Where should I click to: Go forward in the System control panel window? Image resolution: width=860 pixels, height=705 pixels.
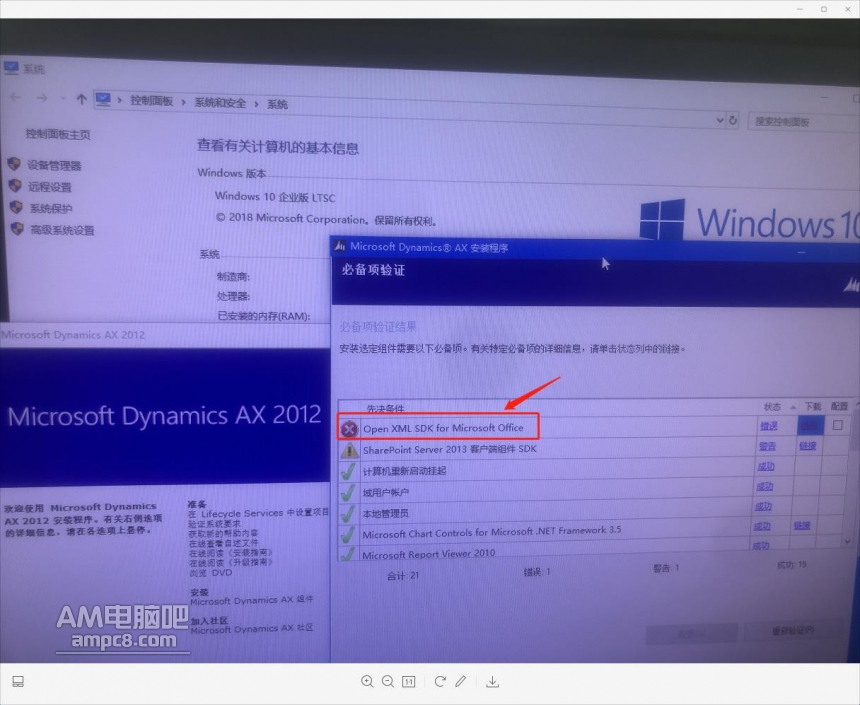pyautogui.click(x=42, y=98)
